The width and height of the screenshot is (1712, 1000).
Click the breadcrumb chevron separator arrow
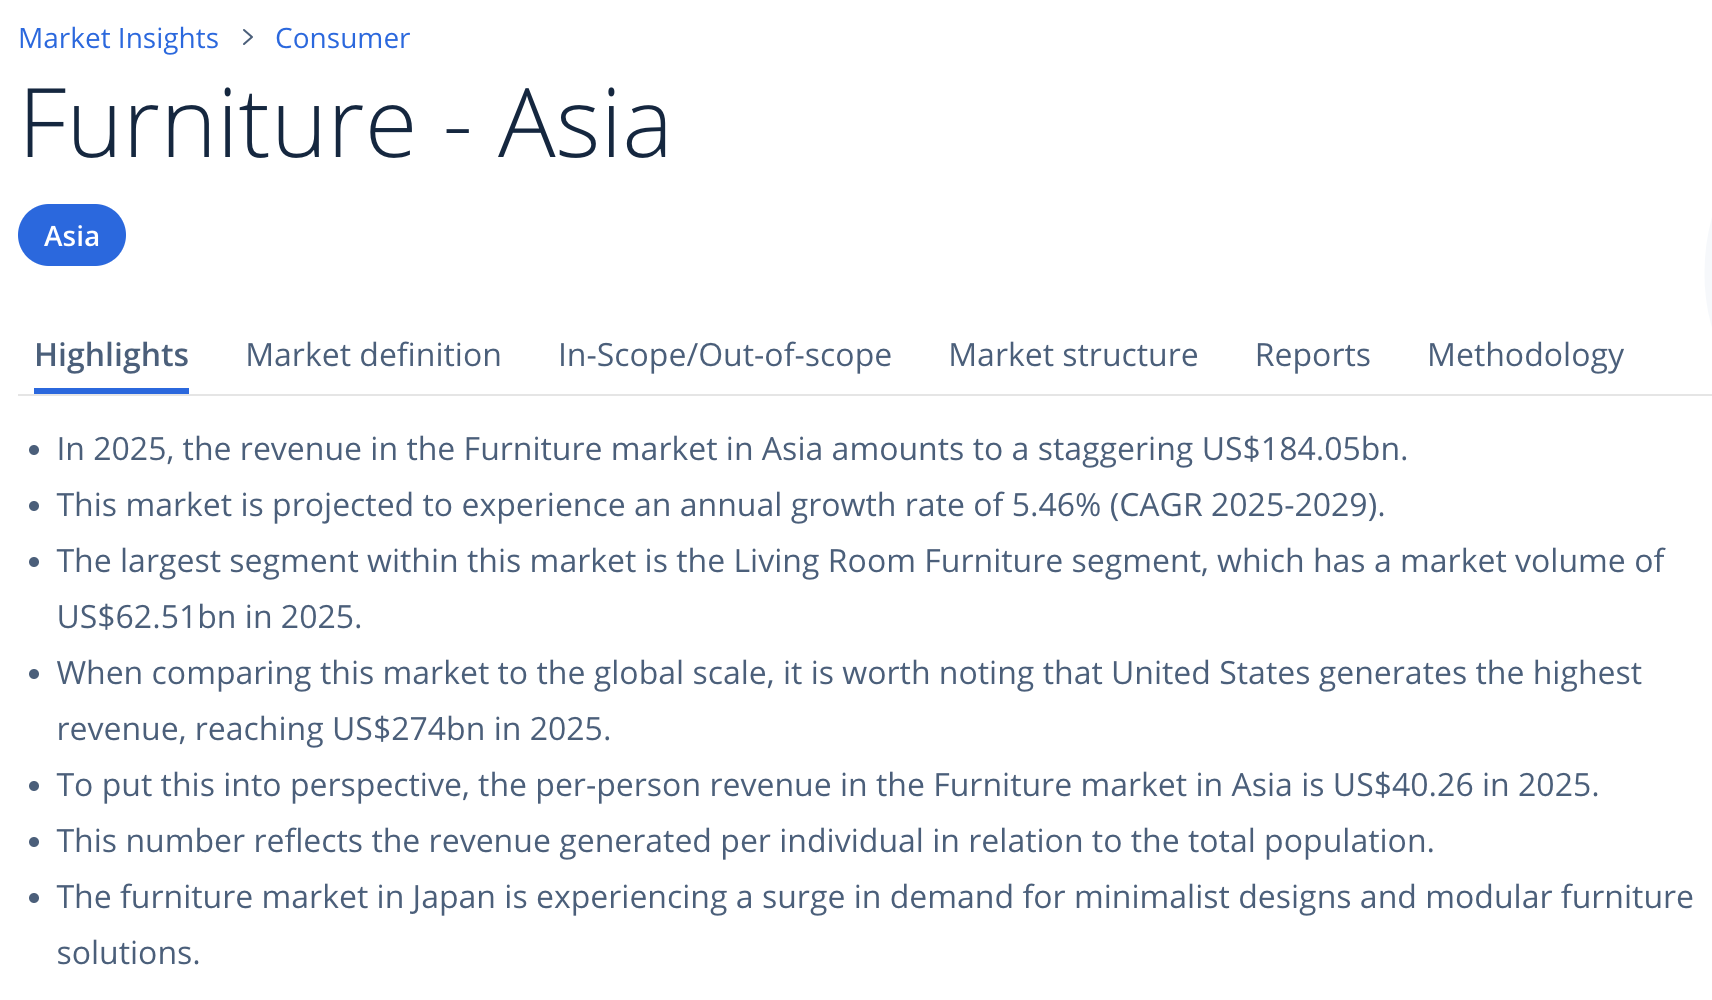pos(248,38)
